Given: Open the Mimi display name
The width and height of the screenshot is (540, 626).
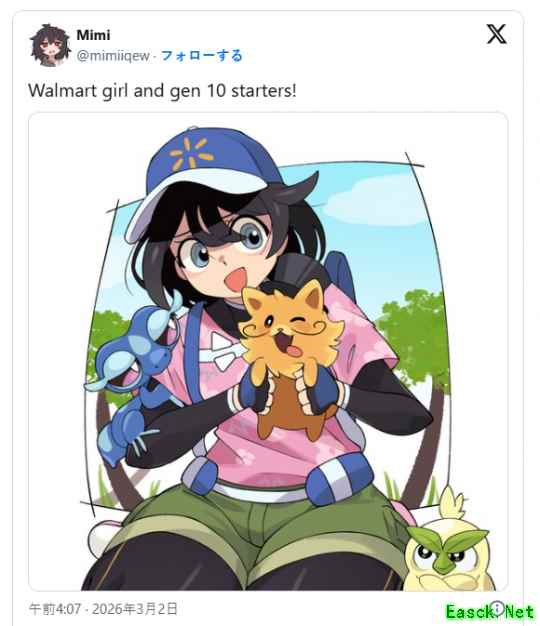Looking at the screenshot, I should 93,35.
